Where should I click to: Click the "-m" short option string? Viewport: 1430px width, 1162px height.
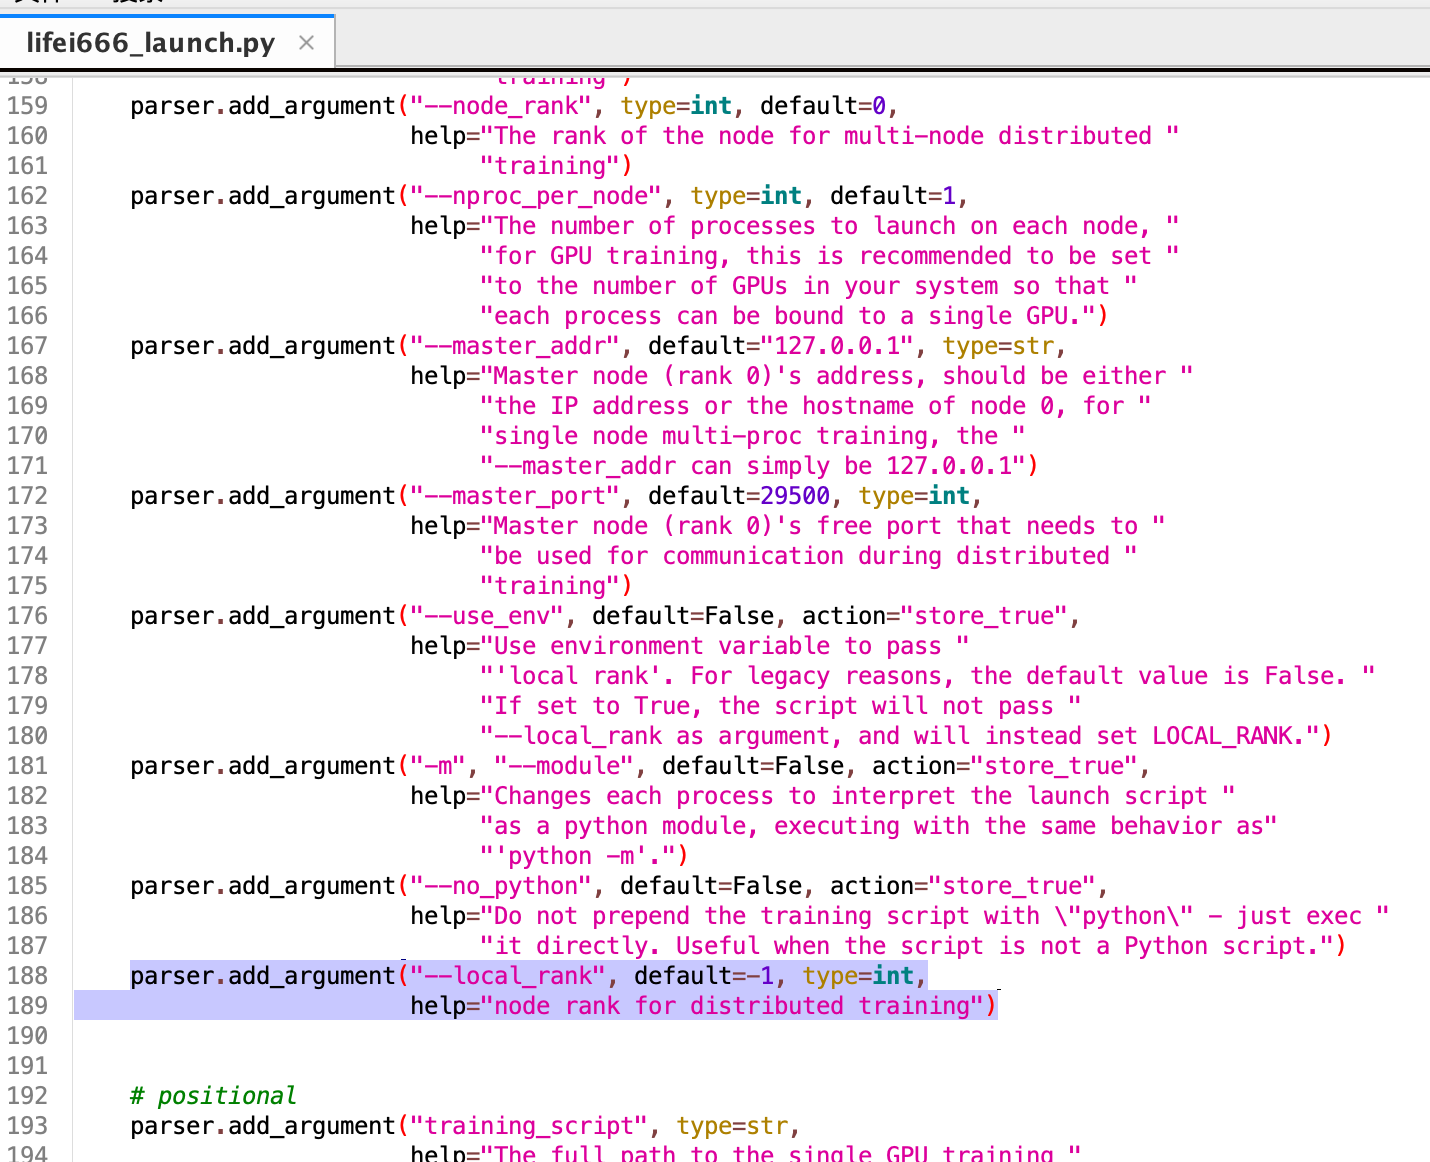coord(438,766)
